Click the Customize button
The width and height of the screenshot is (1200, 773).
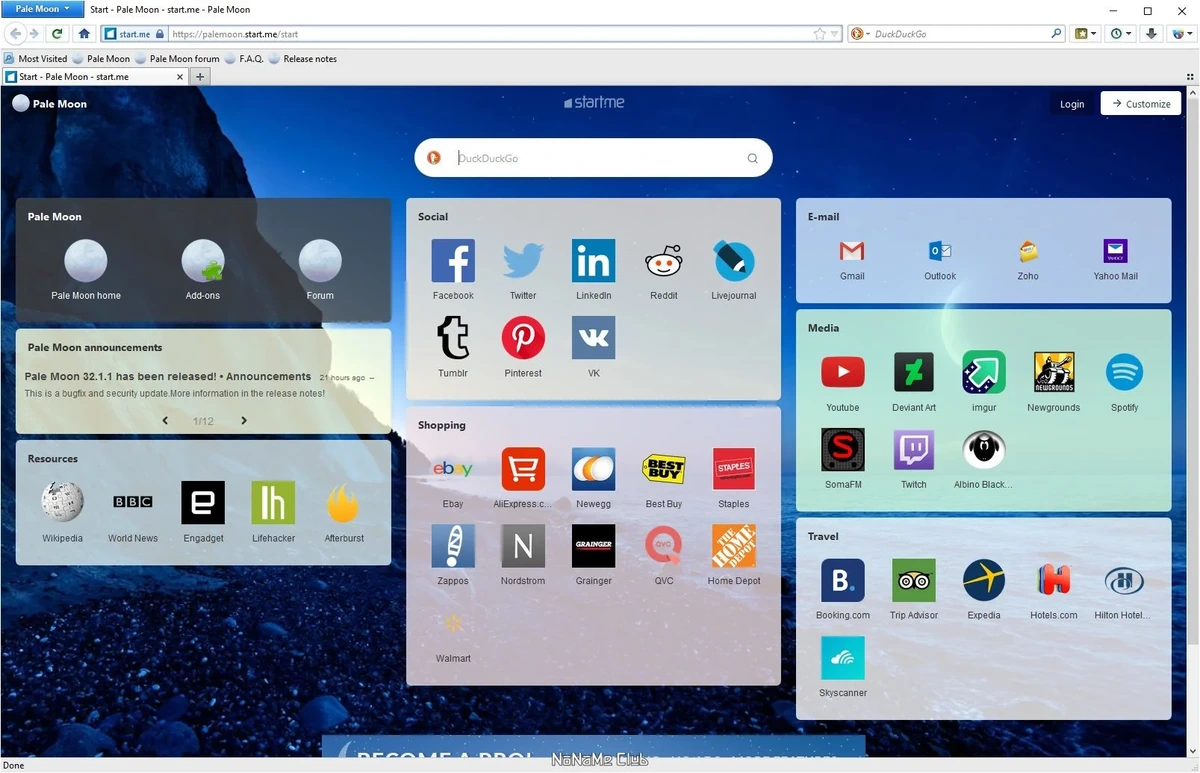tap(1141, 104)
